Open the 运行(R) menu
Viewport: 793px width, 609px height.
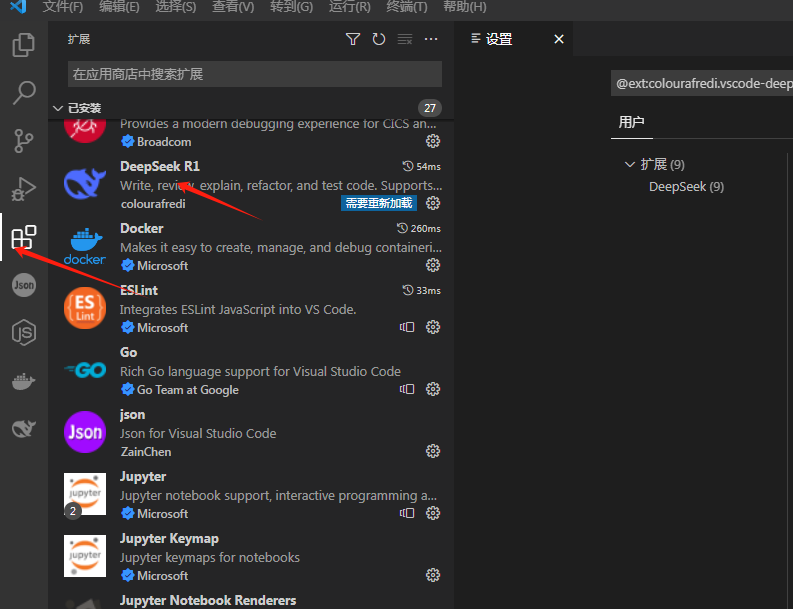coord(349,7)
